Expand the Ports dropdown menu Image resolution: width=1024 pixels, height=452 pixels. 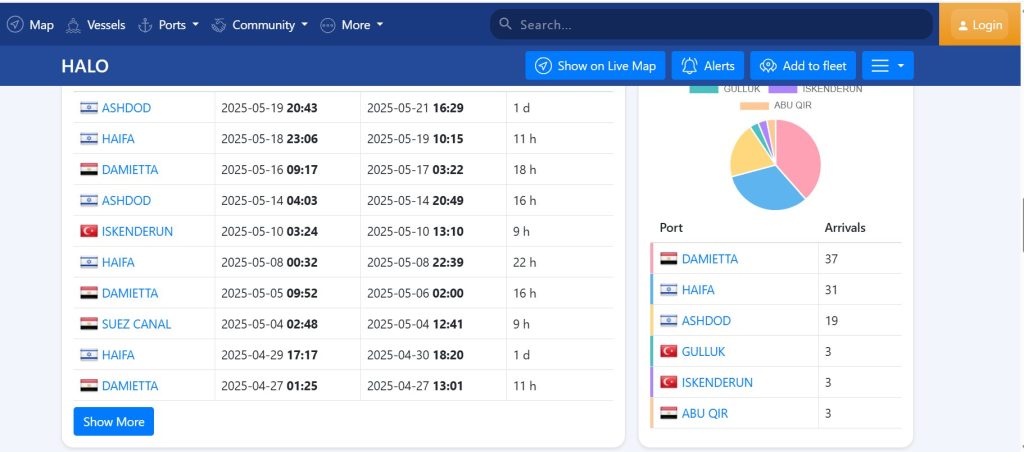pyautogui.click(x=171, y=25)
